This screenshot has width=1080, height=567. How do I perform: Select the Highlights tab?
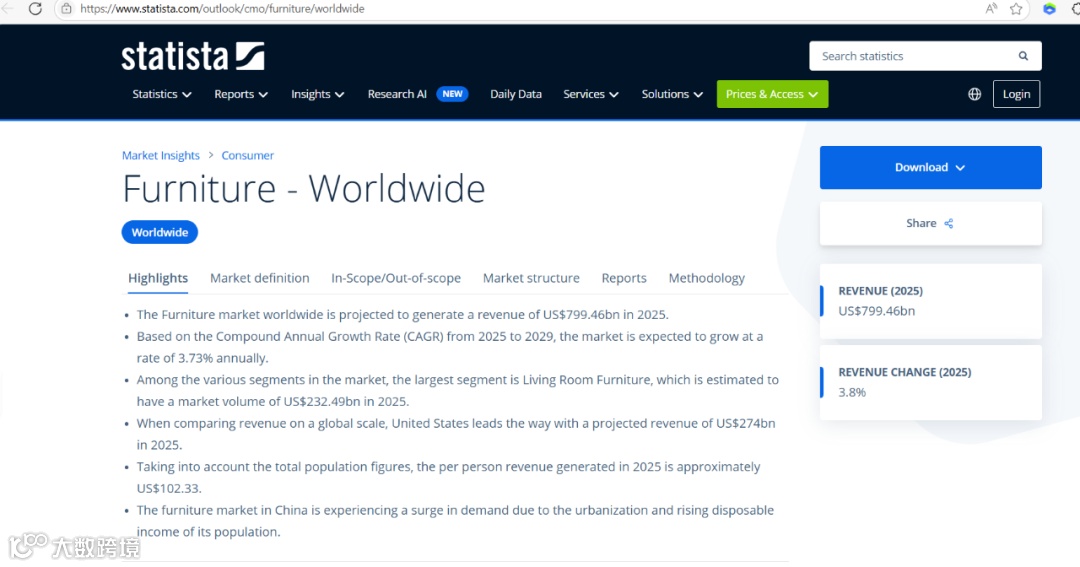click(x=158, y=278)
